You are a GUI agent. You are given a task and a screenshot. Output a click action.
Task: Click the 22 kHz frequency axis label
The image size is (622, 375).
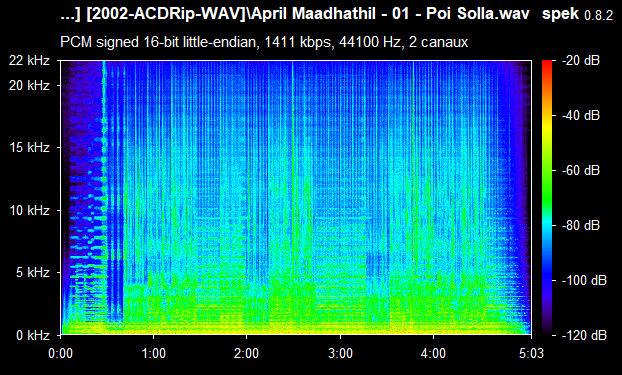coord(29,61)
